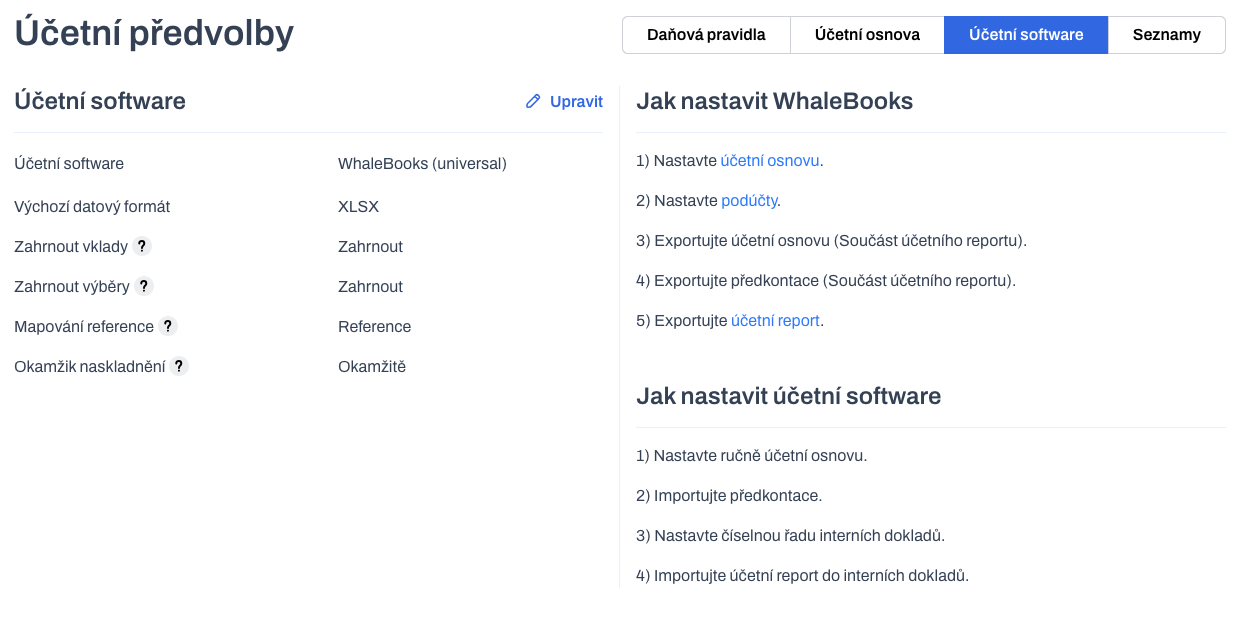The height and width of the screenshot is (617, 1238).
Task: Click the Jak nastavit účetní software heading
Action: [788, 396]
